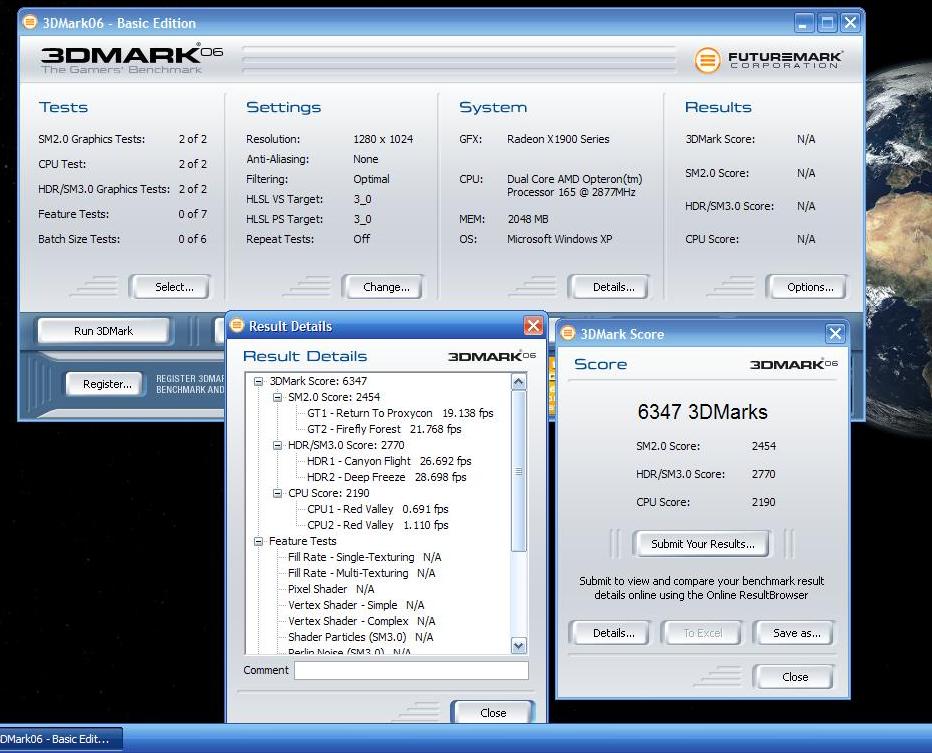Collapse the 3DMark Score: 6347 tree node

259,382
